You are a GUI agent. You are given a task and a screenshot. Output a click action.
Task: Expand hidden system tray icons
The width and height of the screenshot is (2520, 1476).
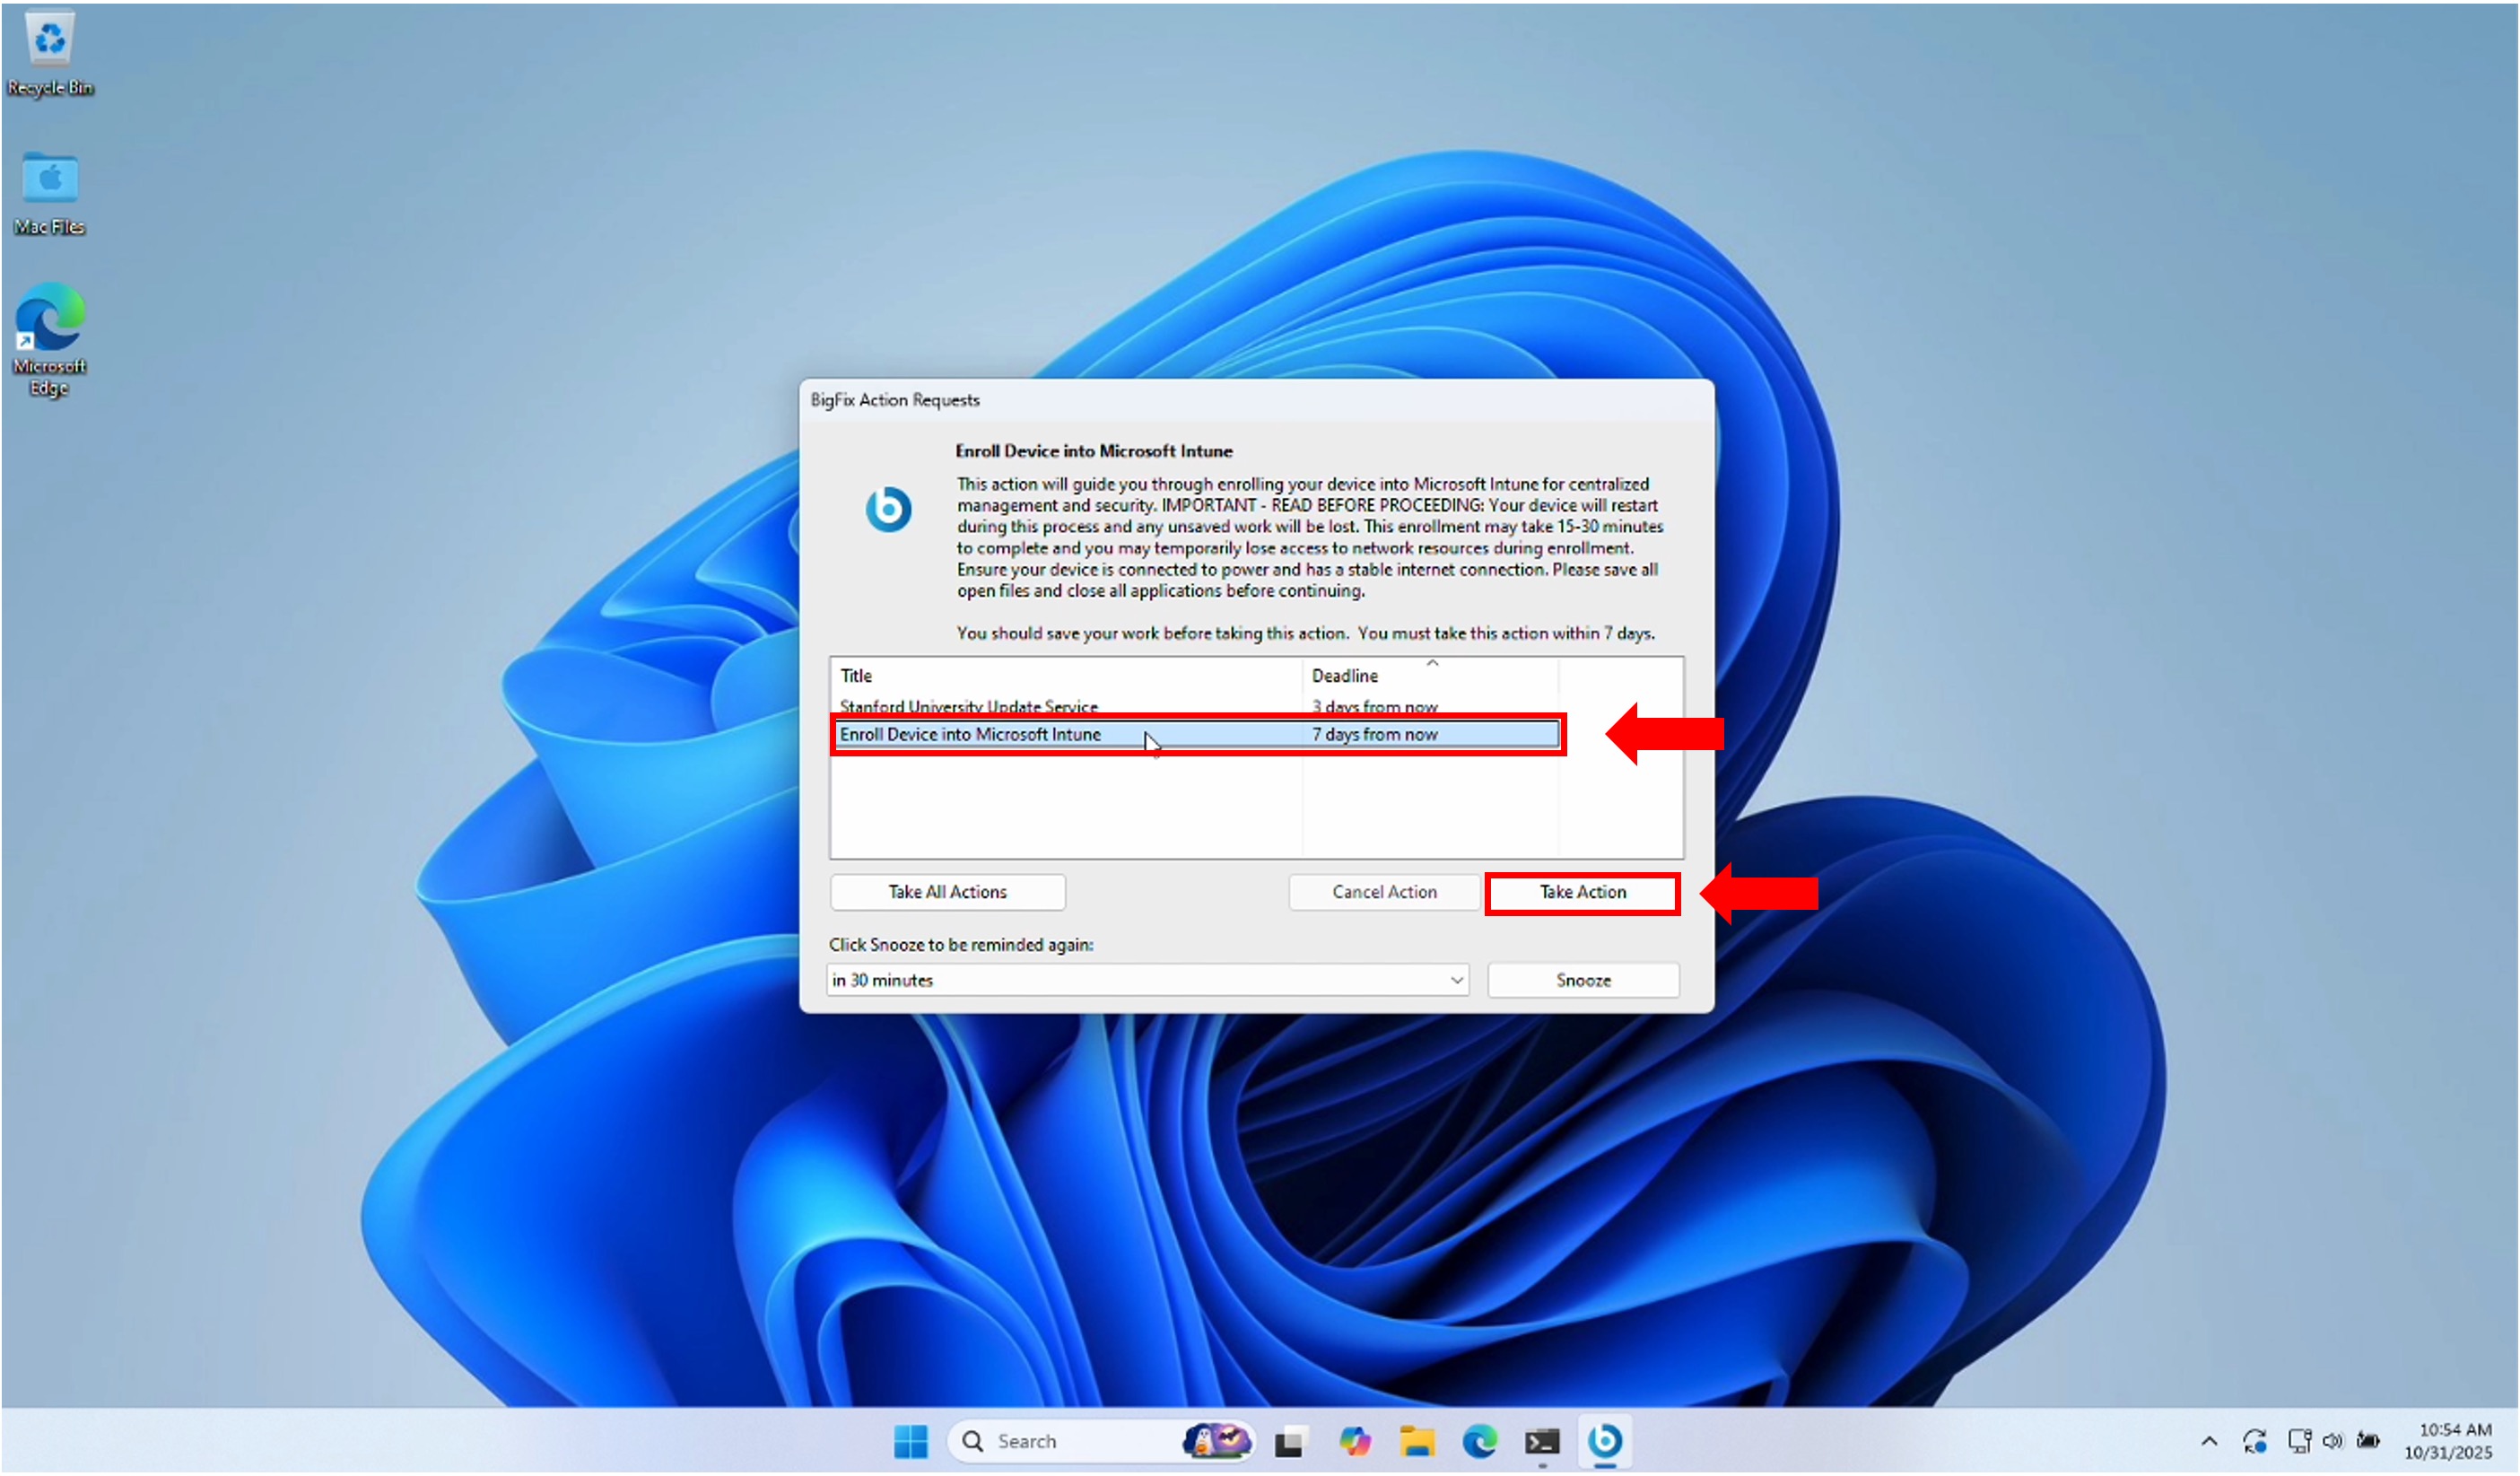click(x=2209, y=1441)
